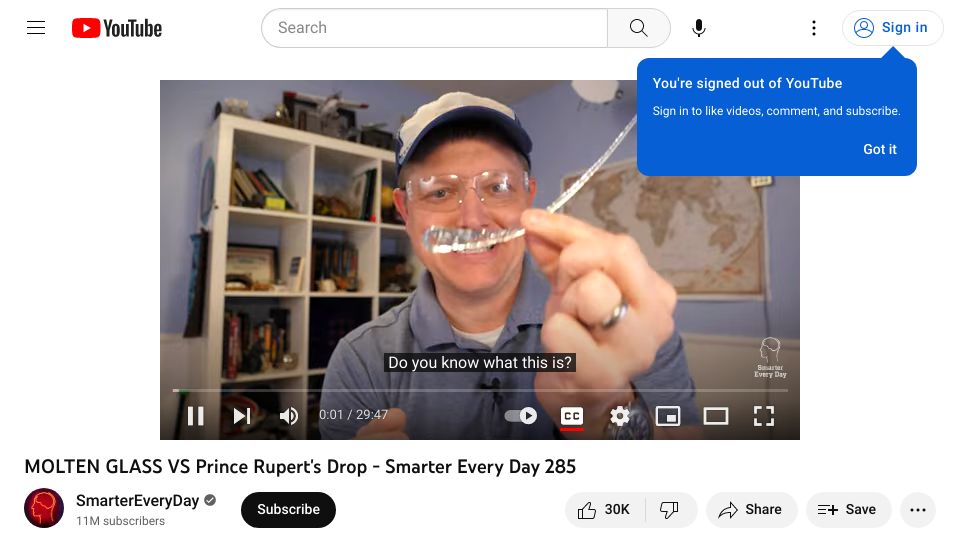Switch to theater mode
This screenshot has height=540, width=960.
pos(715,416)
